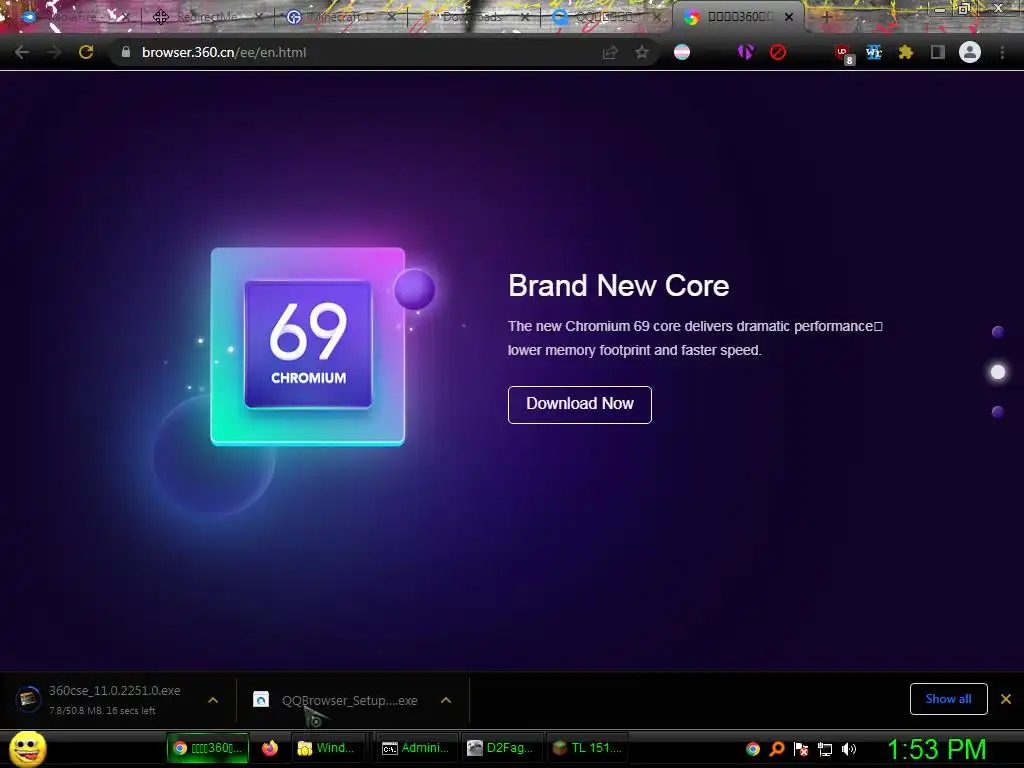Go back to the previous page
This screenshot has width=1024, height=768.
pyautogui.click(x=22, y=52)
